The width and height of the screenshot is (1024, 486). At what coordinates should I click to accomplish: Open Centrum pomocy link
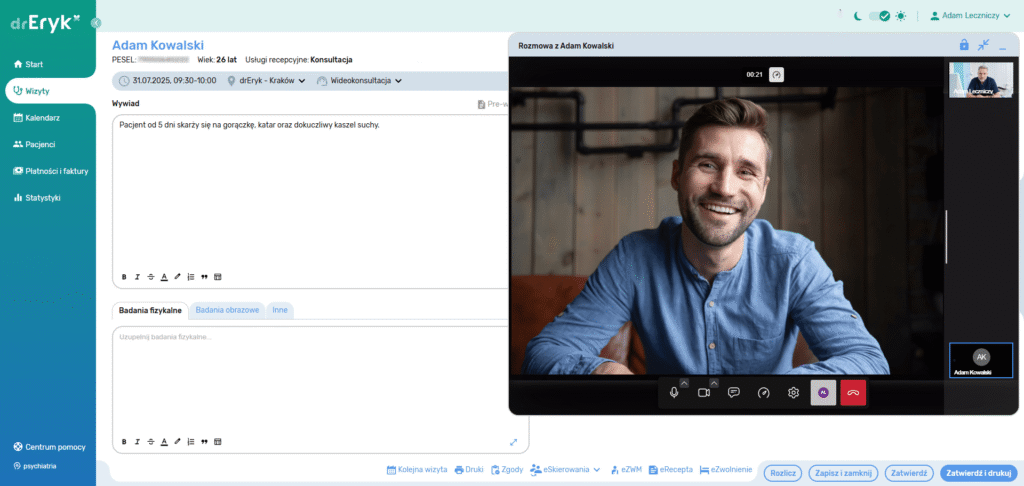tap(50, 447)
